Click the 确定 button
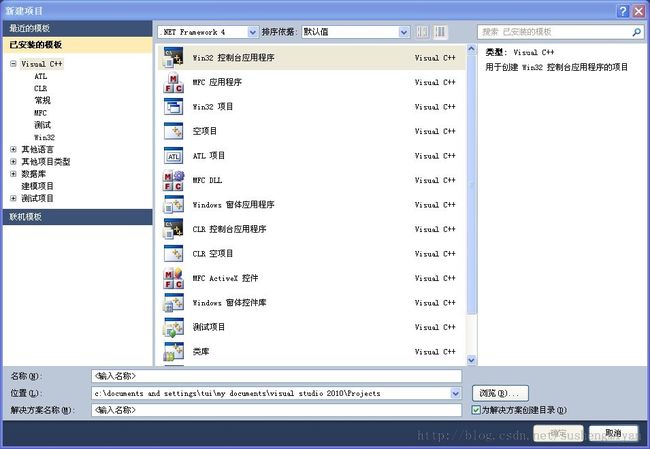 (558, 433)
